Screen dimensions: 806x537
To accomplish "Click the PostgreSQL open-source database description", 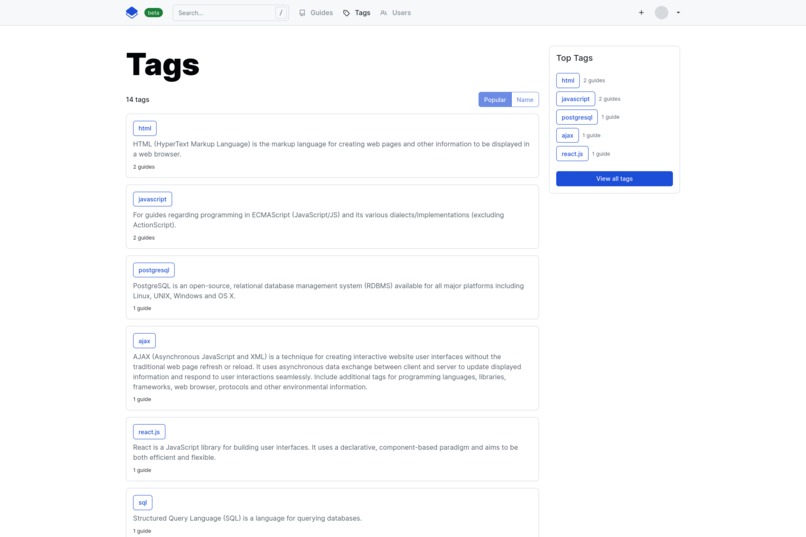I will 328,291.
